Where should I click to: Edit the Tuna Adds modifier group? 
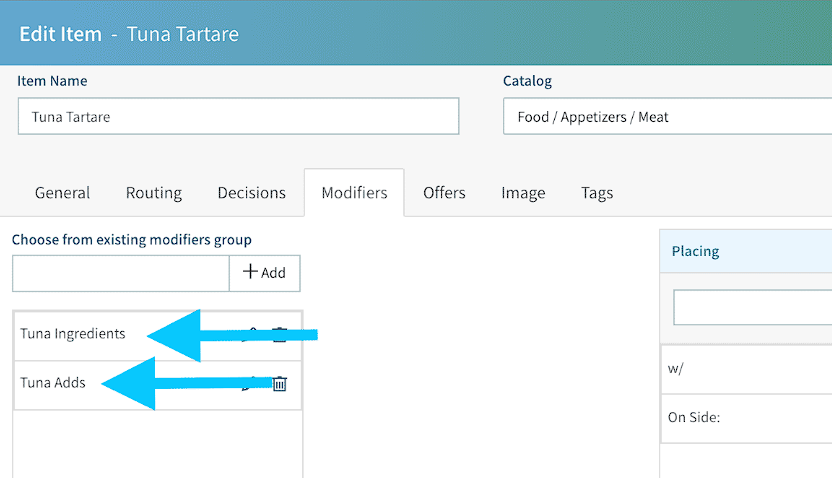tap(253, 384)
